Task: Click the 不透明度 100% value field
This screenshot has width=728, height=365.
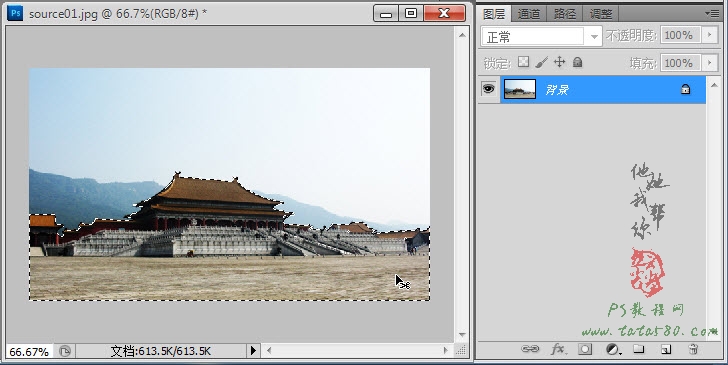Action: (681, 35)
